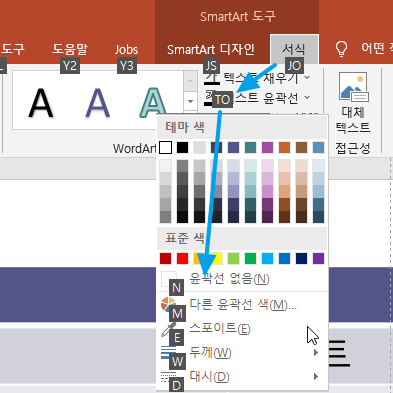Expand 두께(W) submenu arrow
This screenshot has height=393, width=393.
pyautogui.click(x=316, y=352)
